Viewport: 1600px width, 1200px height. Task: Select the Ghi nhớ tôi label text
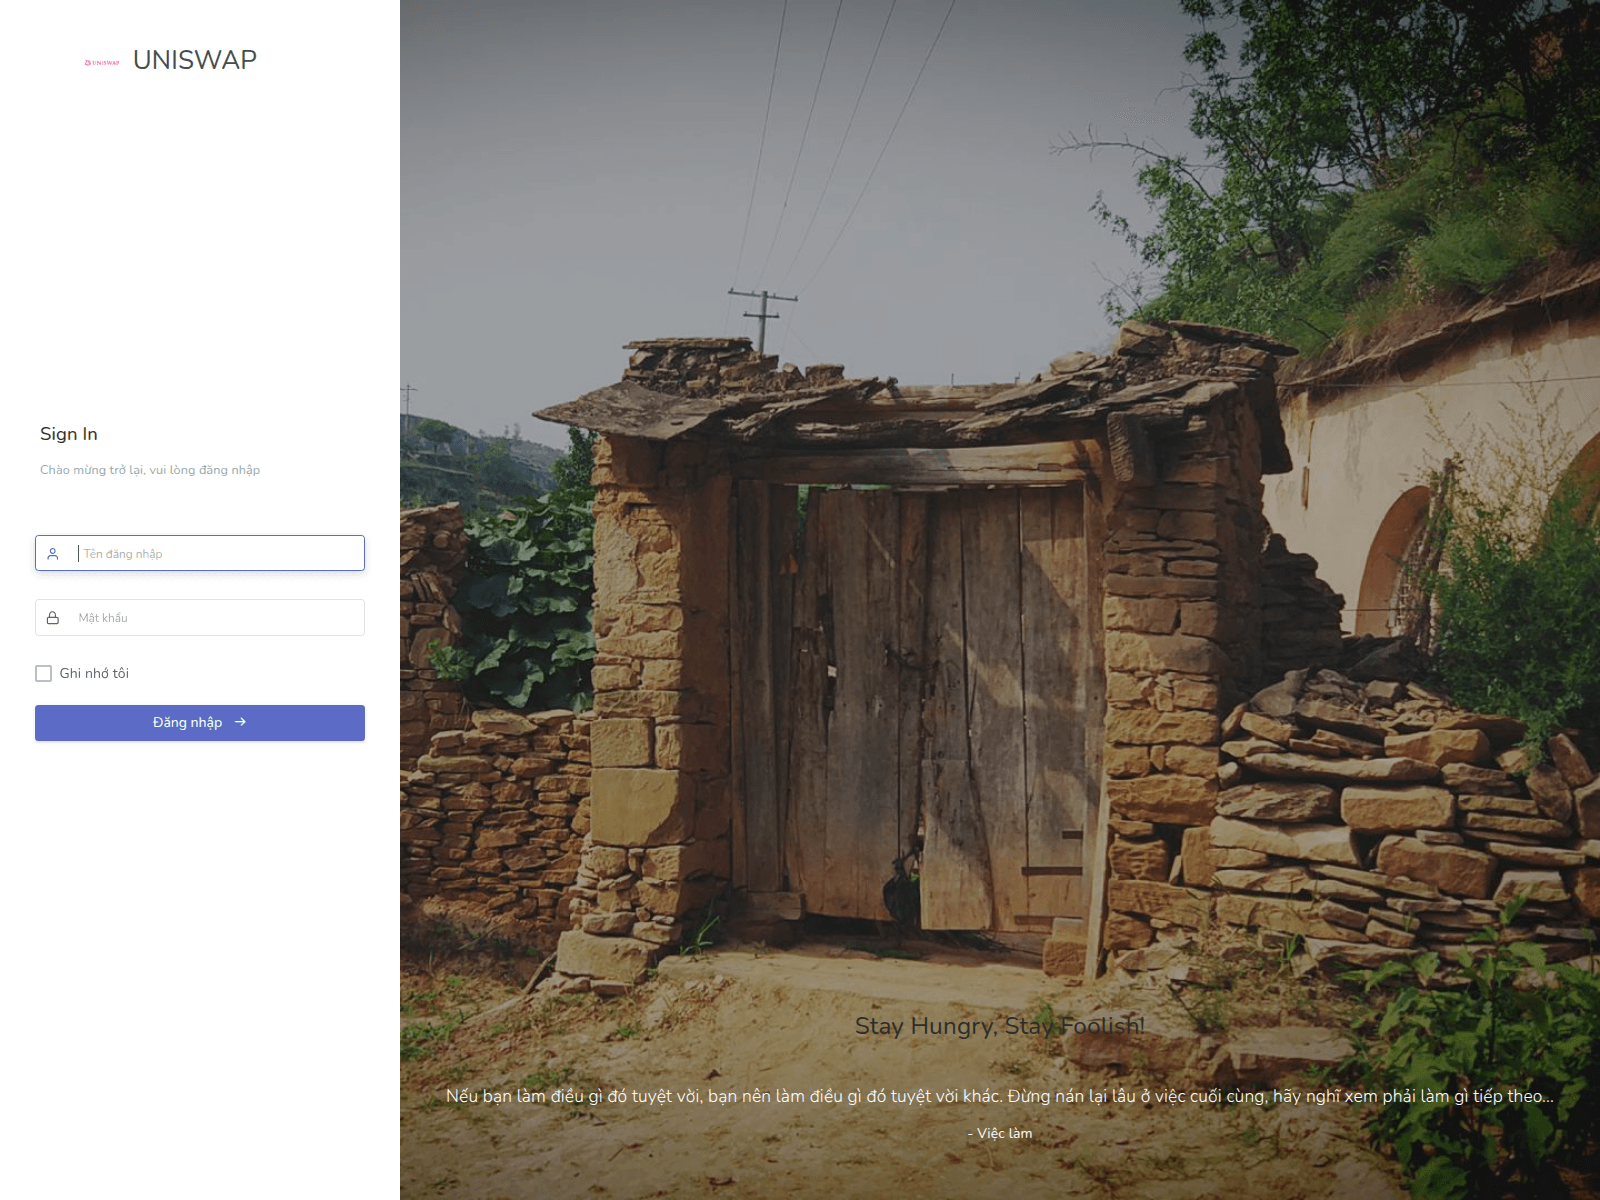click(x=94, y=674)
